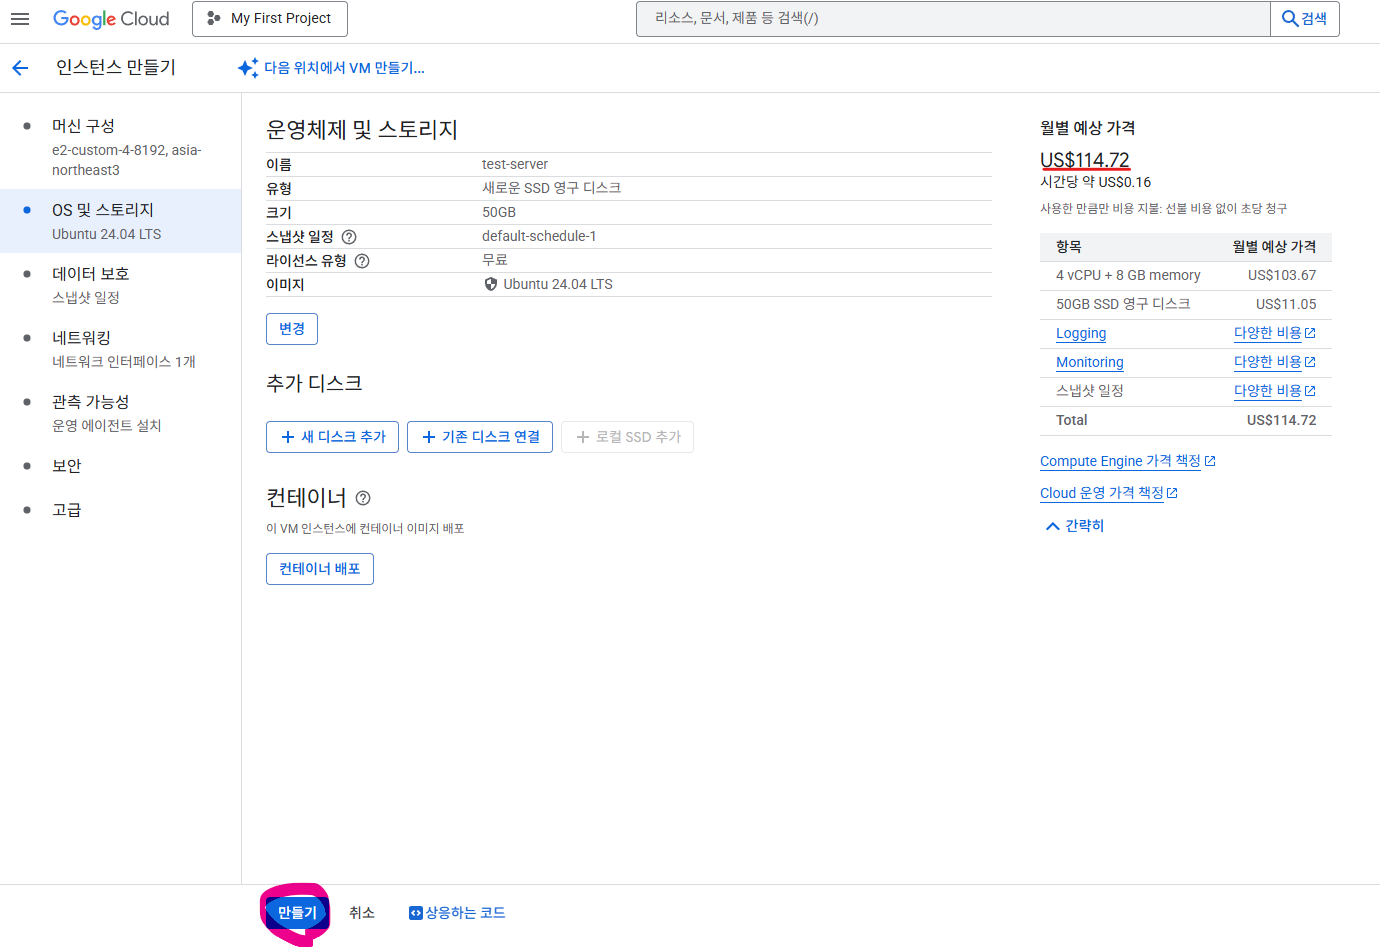
Task: Open 상응하는 코드 equivalent code
Action: click(457, 913)
